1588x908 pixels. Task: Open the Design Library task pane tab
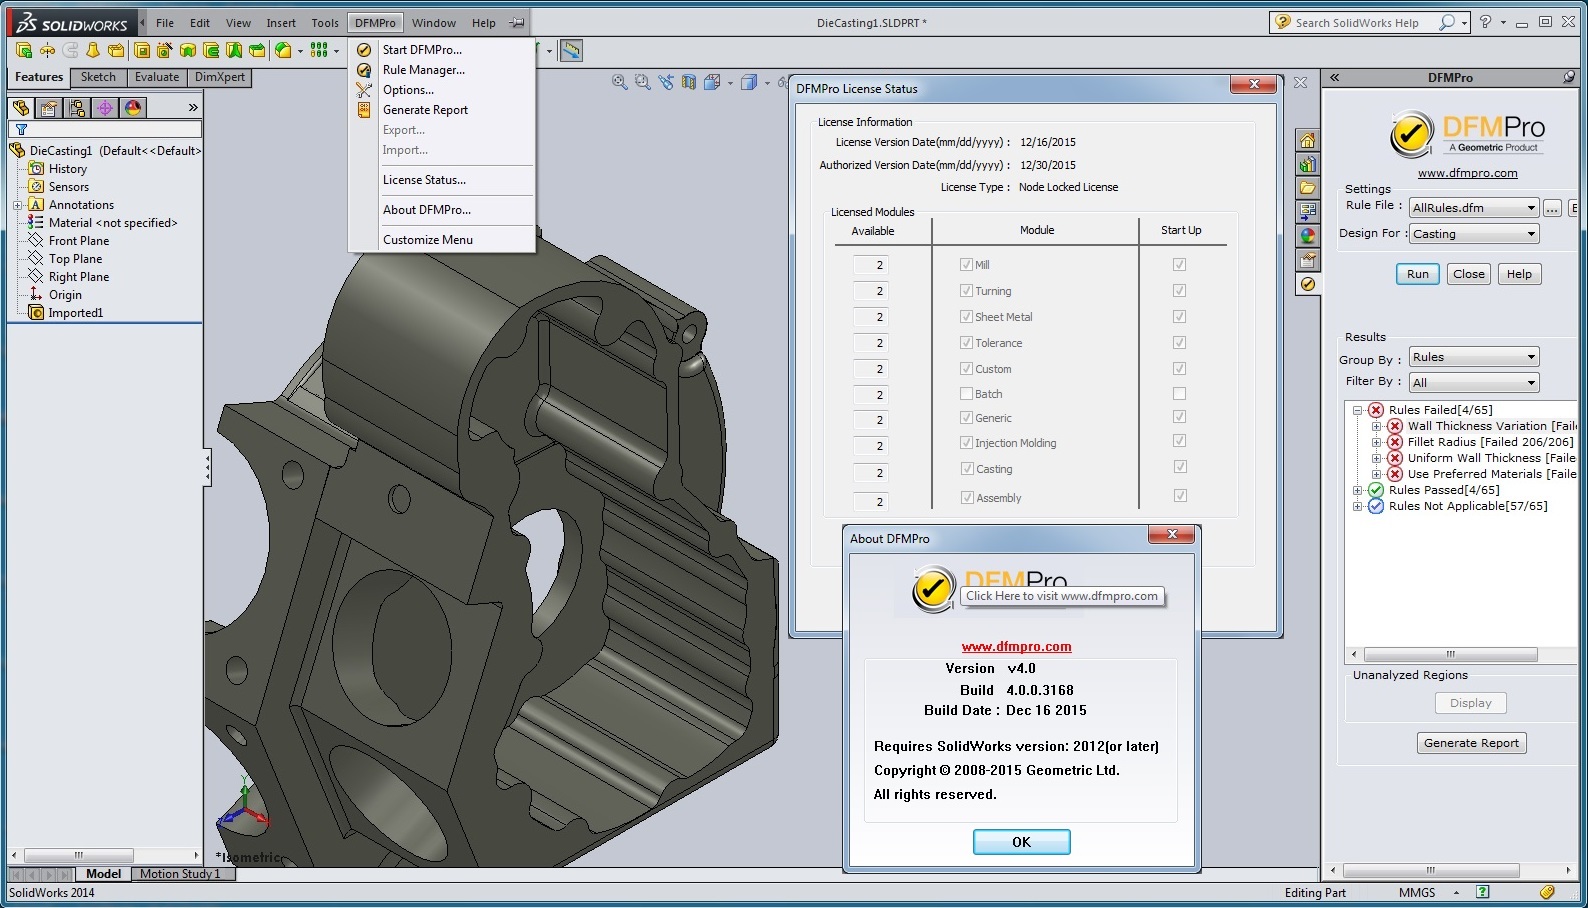(x=1307, y=164)
